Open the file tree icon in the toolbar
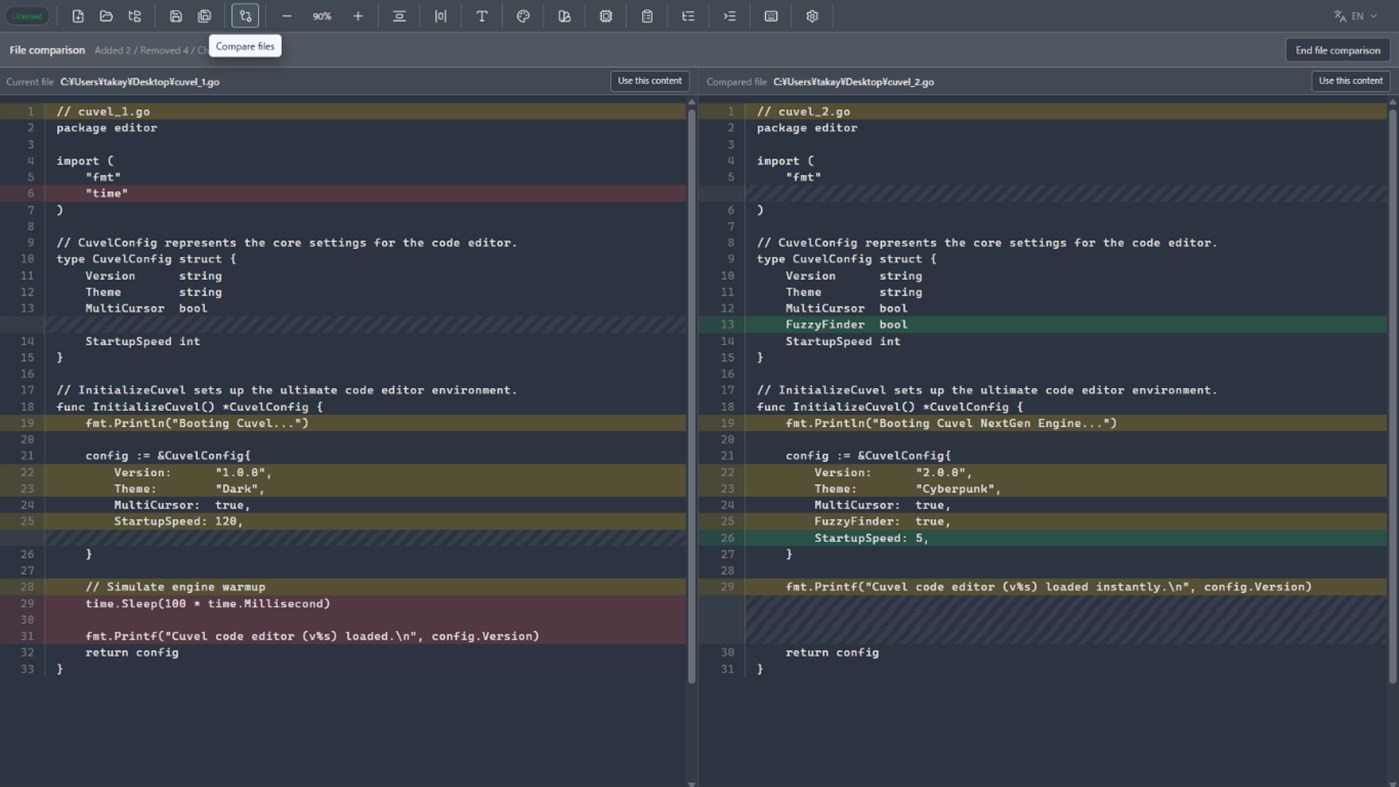Viewport: 1399px width, 787px height. 135,16
